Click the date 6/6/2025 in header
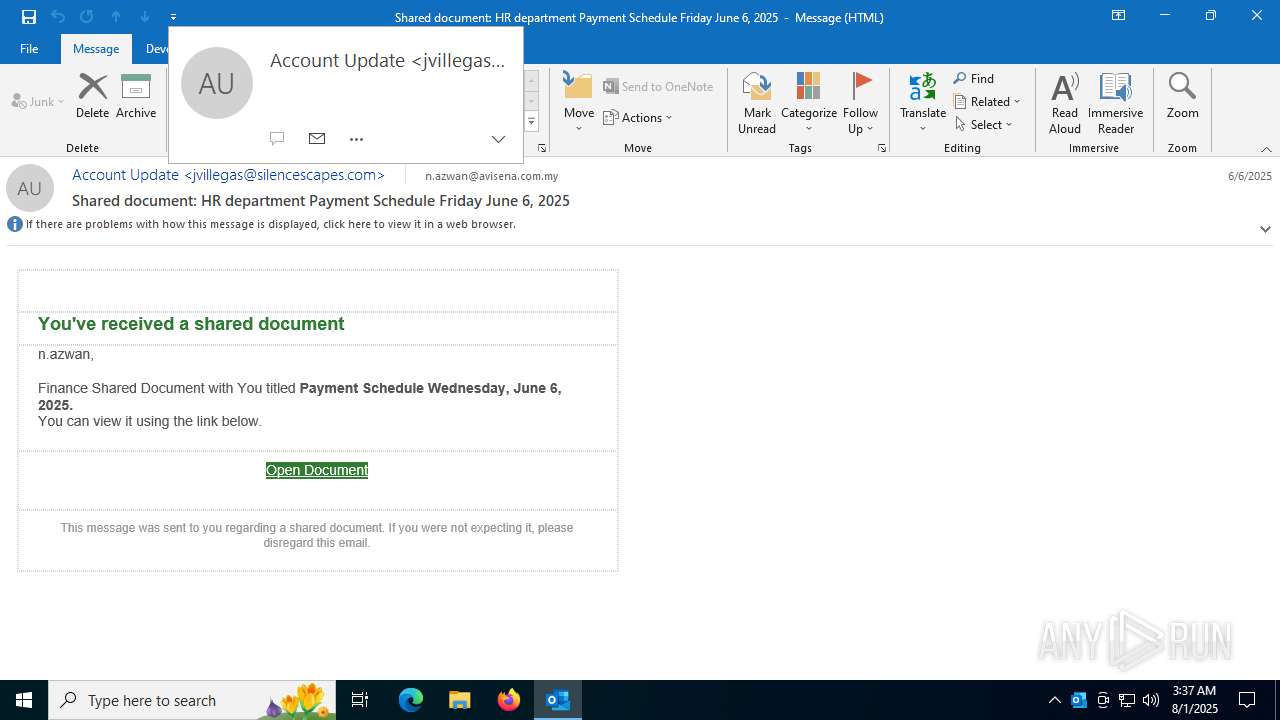 click(x=1249, y=176)
